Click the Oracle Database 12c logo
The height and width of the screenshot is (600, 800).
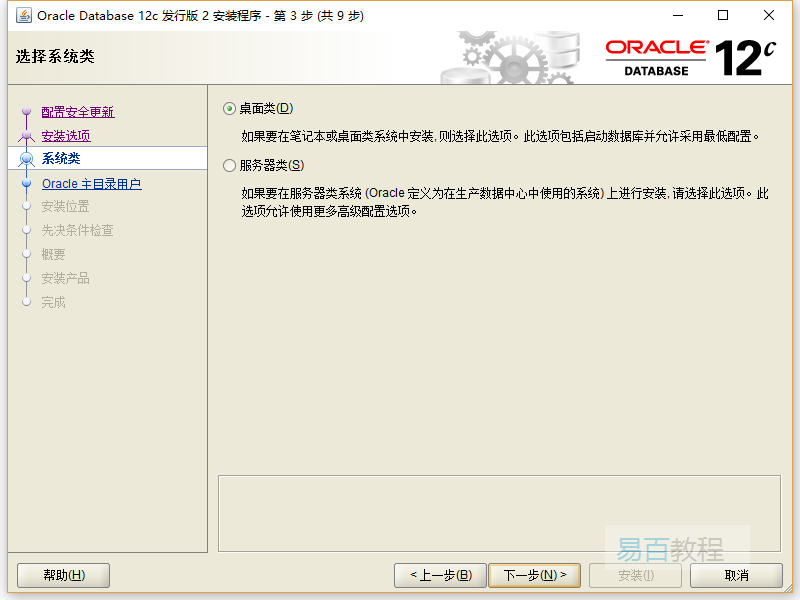click(x=690, y=58)
